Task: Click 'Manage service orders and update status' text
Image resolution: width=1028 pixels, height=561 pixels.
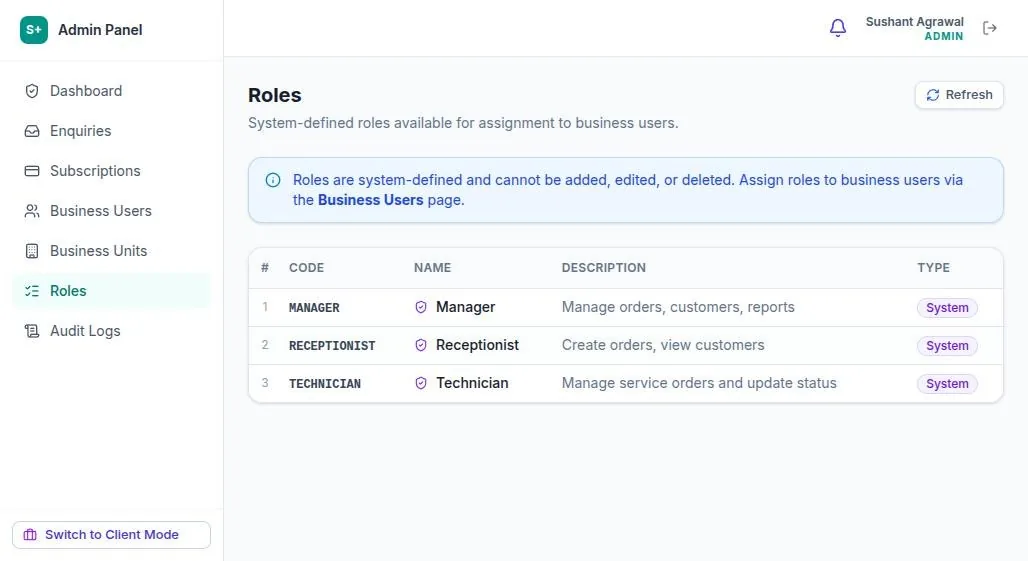Action: (699, 383)
